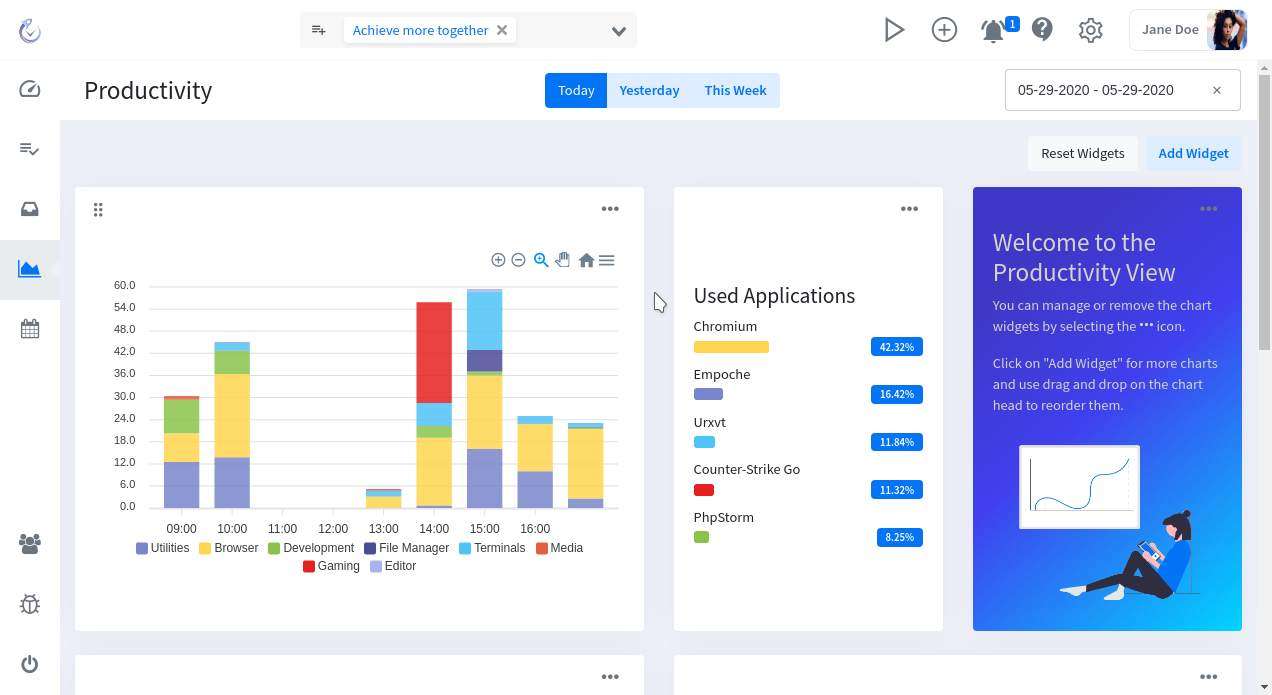Open the users group sidebar icon
Screen dimensions: 1272x695
click(30, 544)
